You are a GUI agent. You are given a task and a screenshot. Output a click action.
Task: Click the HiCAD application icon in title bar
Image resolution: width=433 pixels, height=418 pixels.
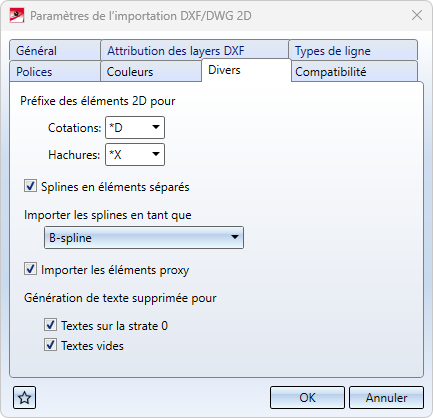pos(17,16)
